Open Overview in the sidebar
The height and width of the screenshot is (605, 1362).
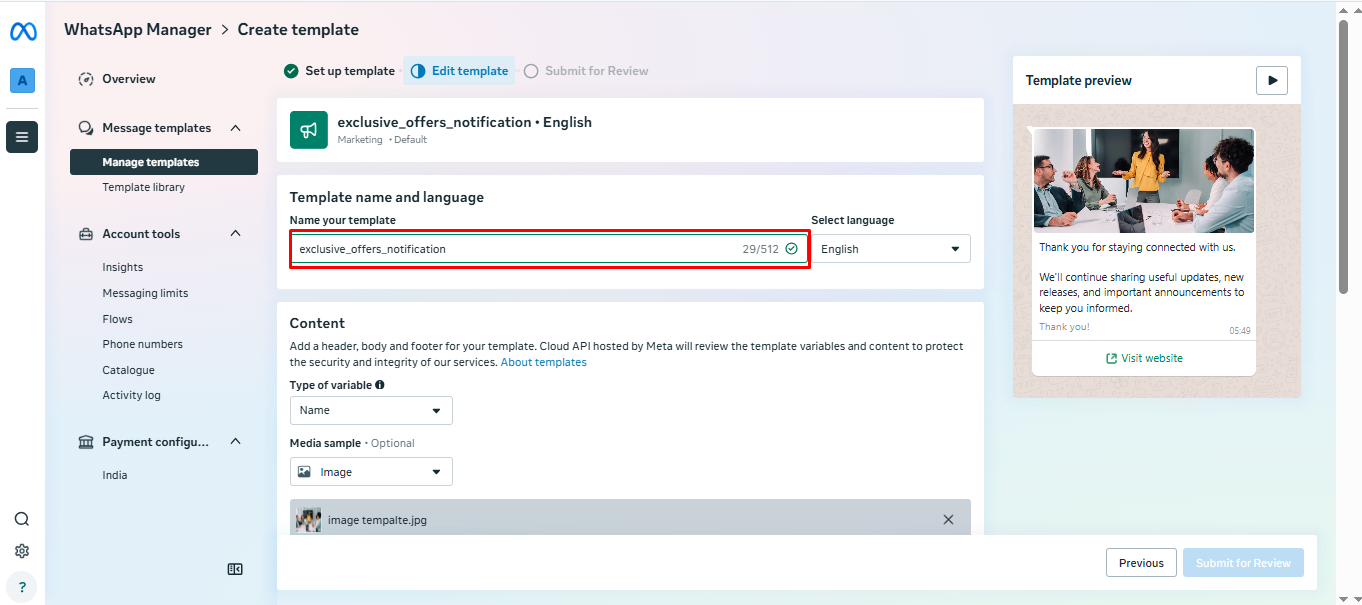[x=129, y=79]
